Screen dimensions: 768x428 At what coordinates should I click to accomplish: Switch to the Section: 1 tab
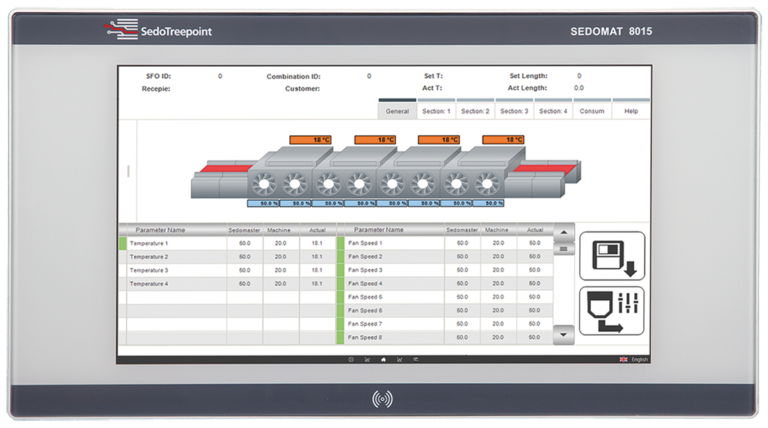pyautogui.click(x=436, y=111)
